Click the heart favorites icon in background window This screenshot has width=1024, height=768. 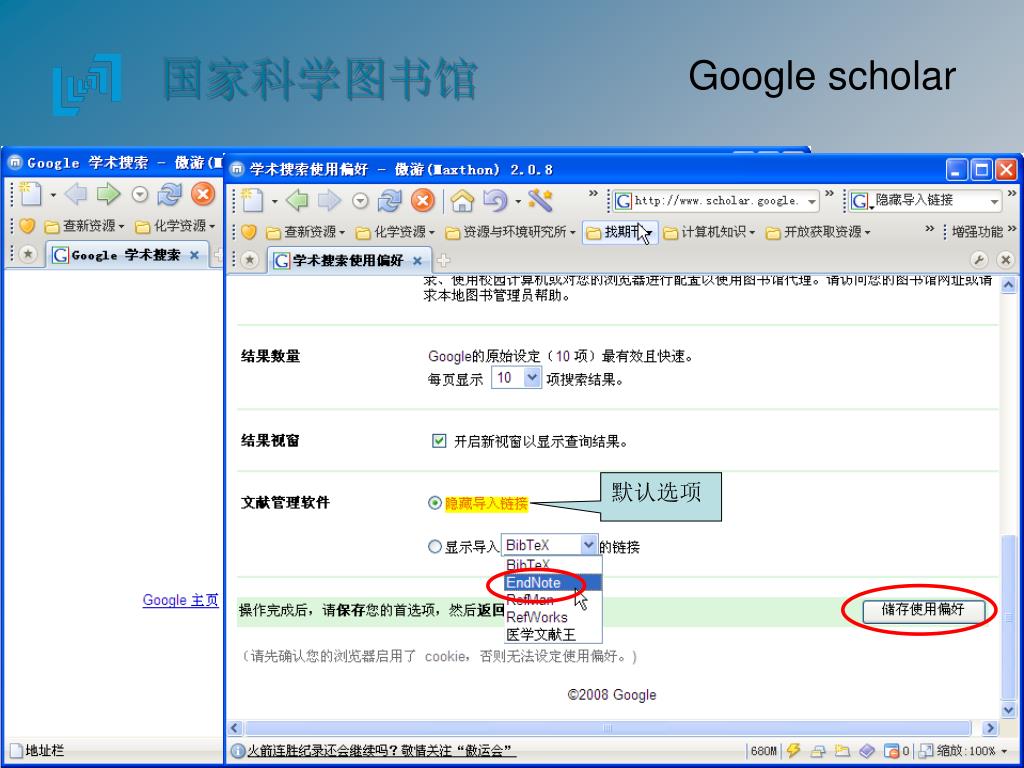(27, 226)
